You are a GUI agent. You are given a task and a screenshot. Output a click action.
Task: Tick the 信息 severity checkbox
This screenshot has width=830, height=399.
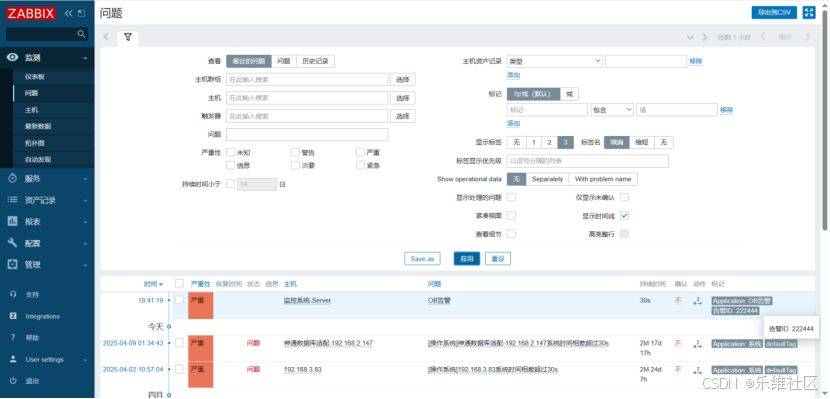pos(230,165)
